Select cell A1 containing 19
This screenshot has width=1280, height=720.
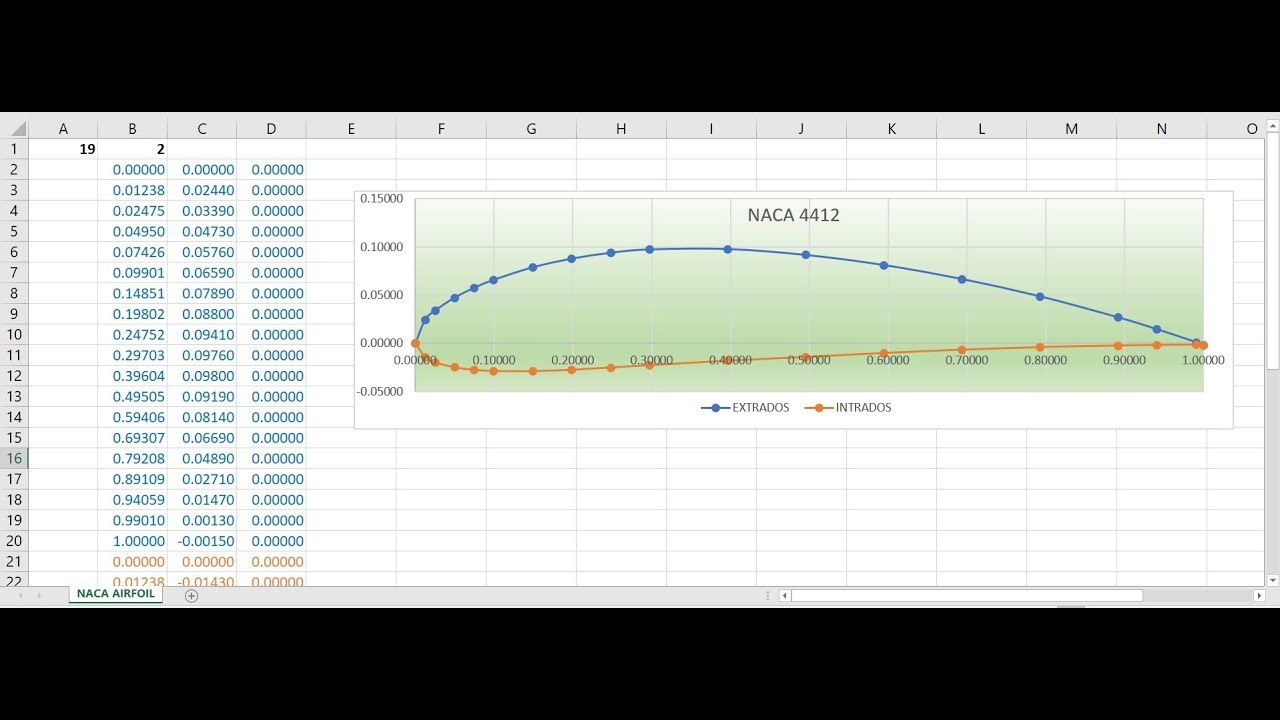click(x=63, y=149)
